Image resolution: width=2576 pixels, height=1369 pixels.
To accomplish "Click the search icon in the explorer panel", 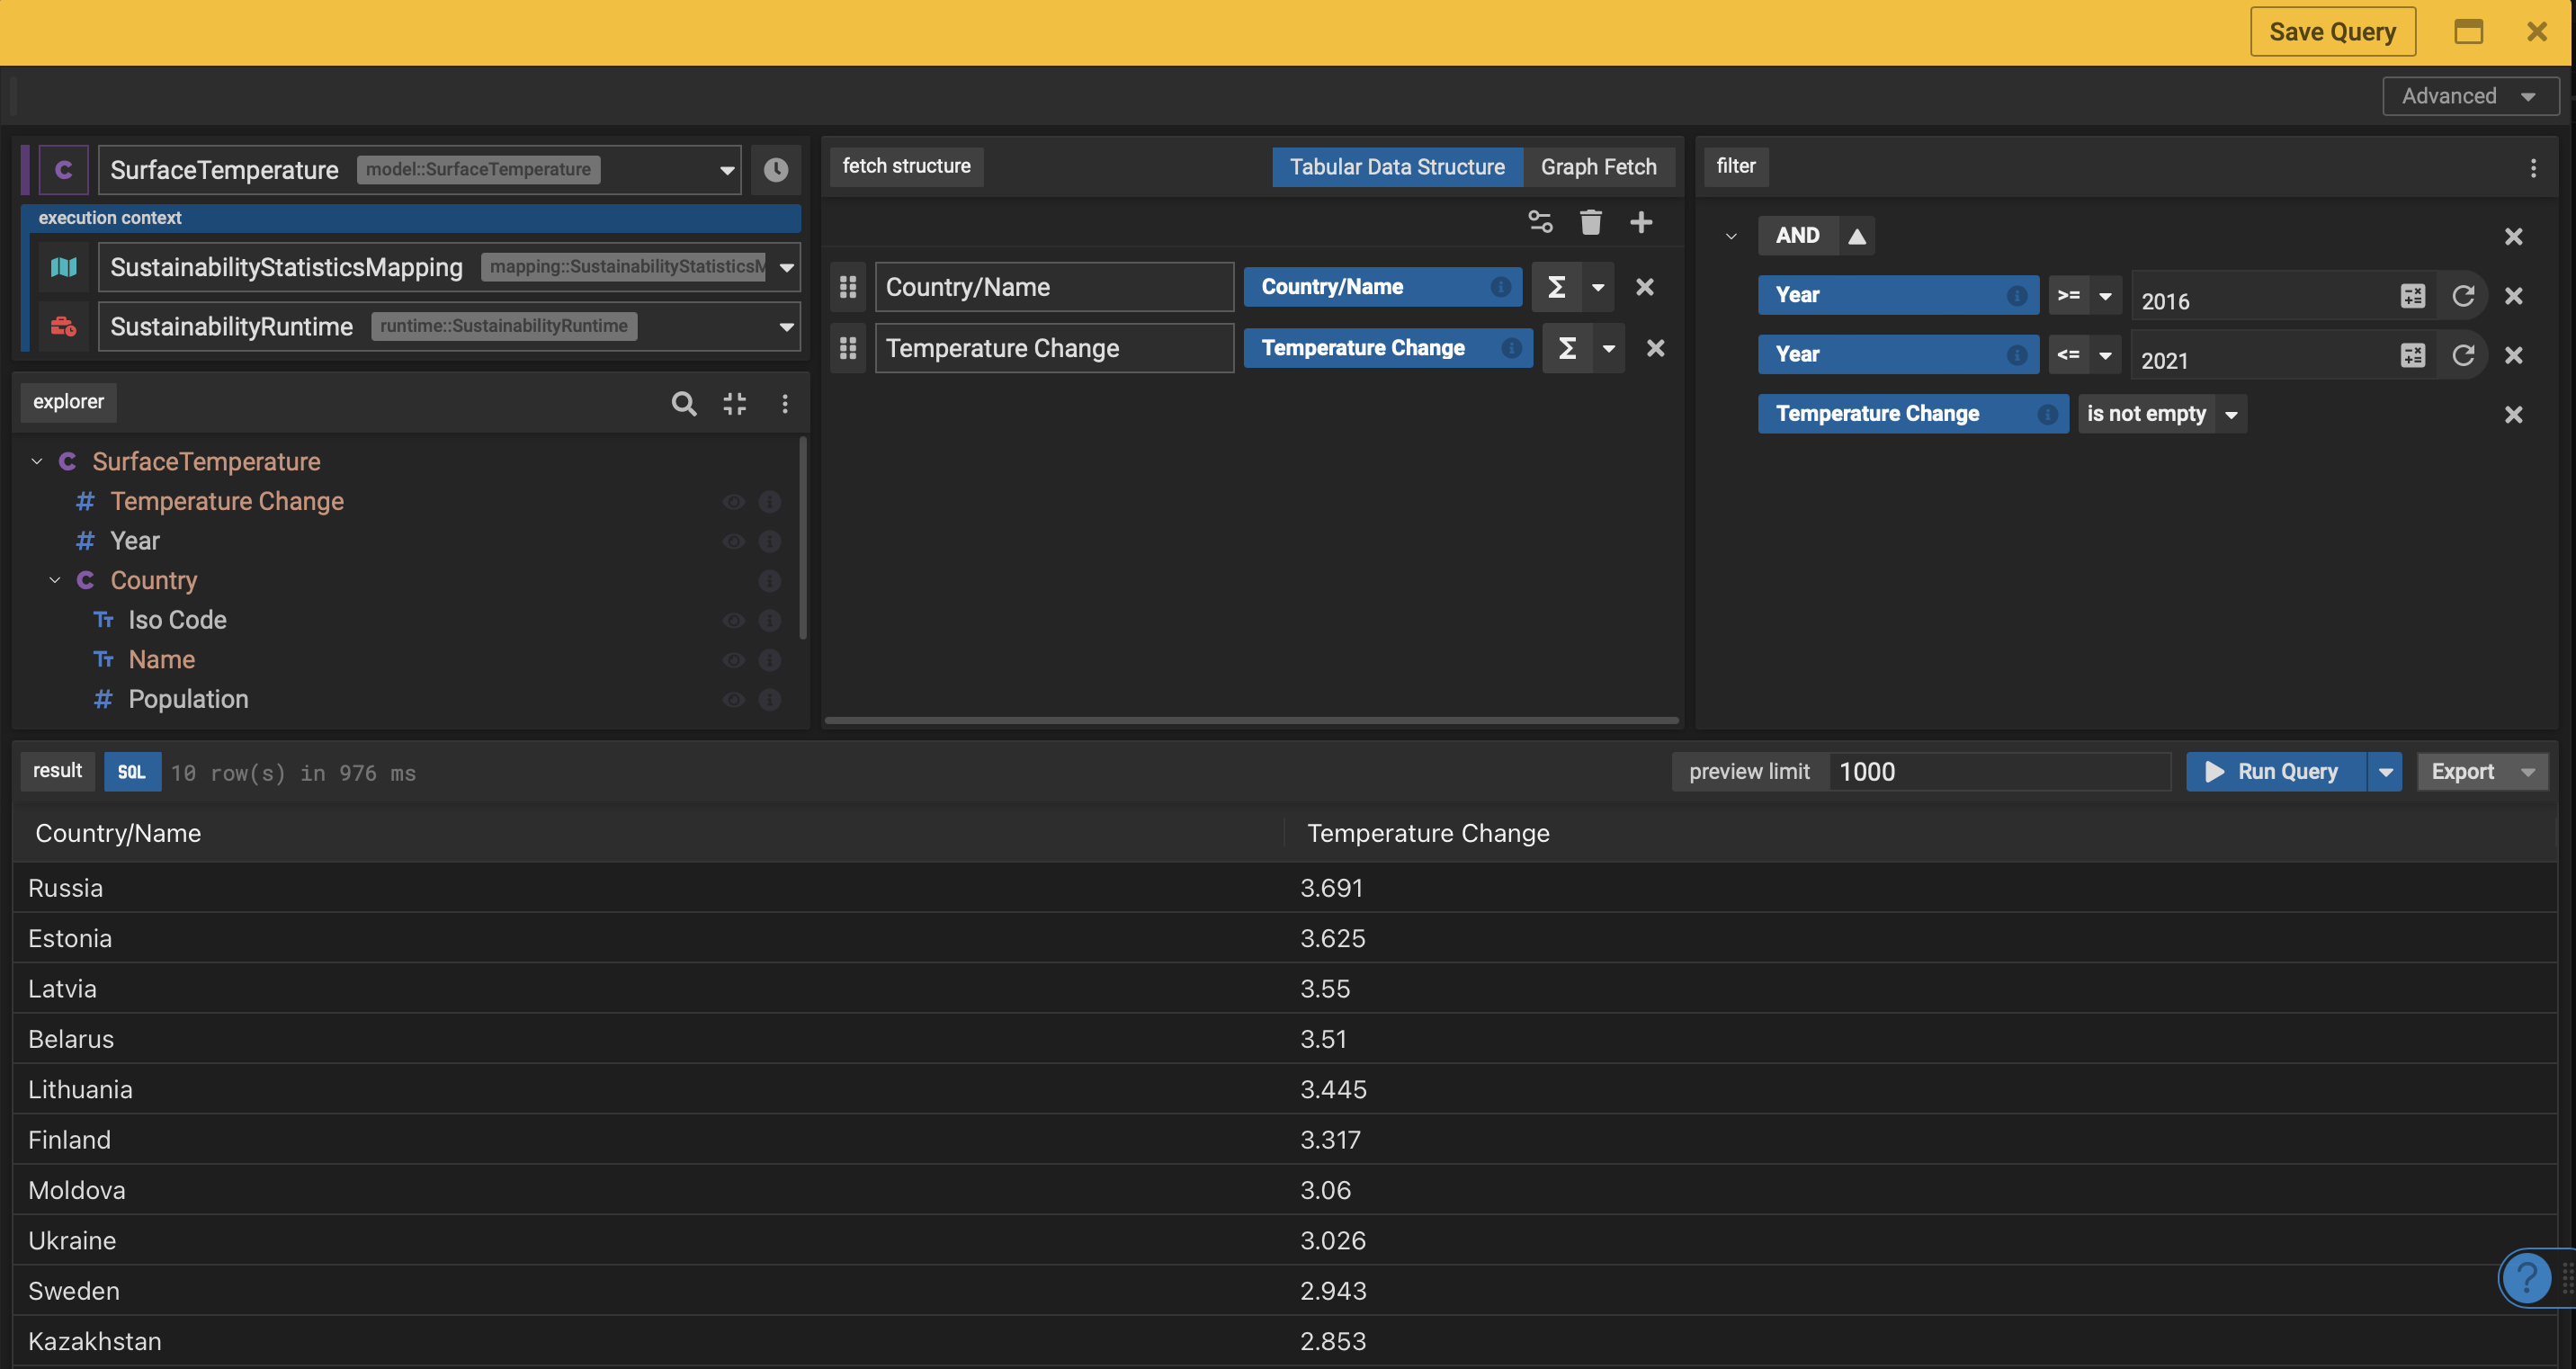I will (x=684, y=403).
